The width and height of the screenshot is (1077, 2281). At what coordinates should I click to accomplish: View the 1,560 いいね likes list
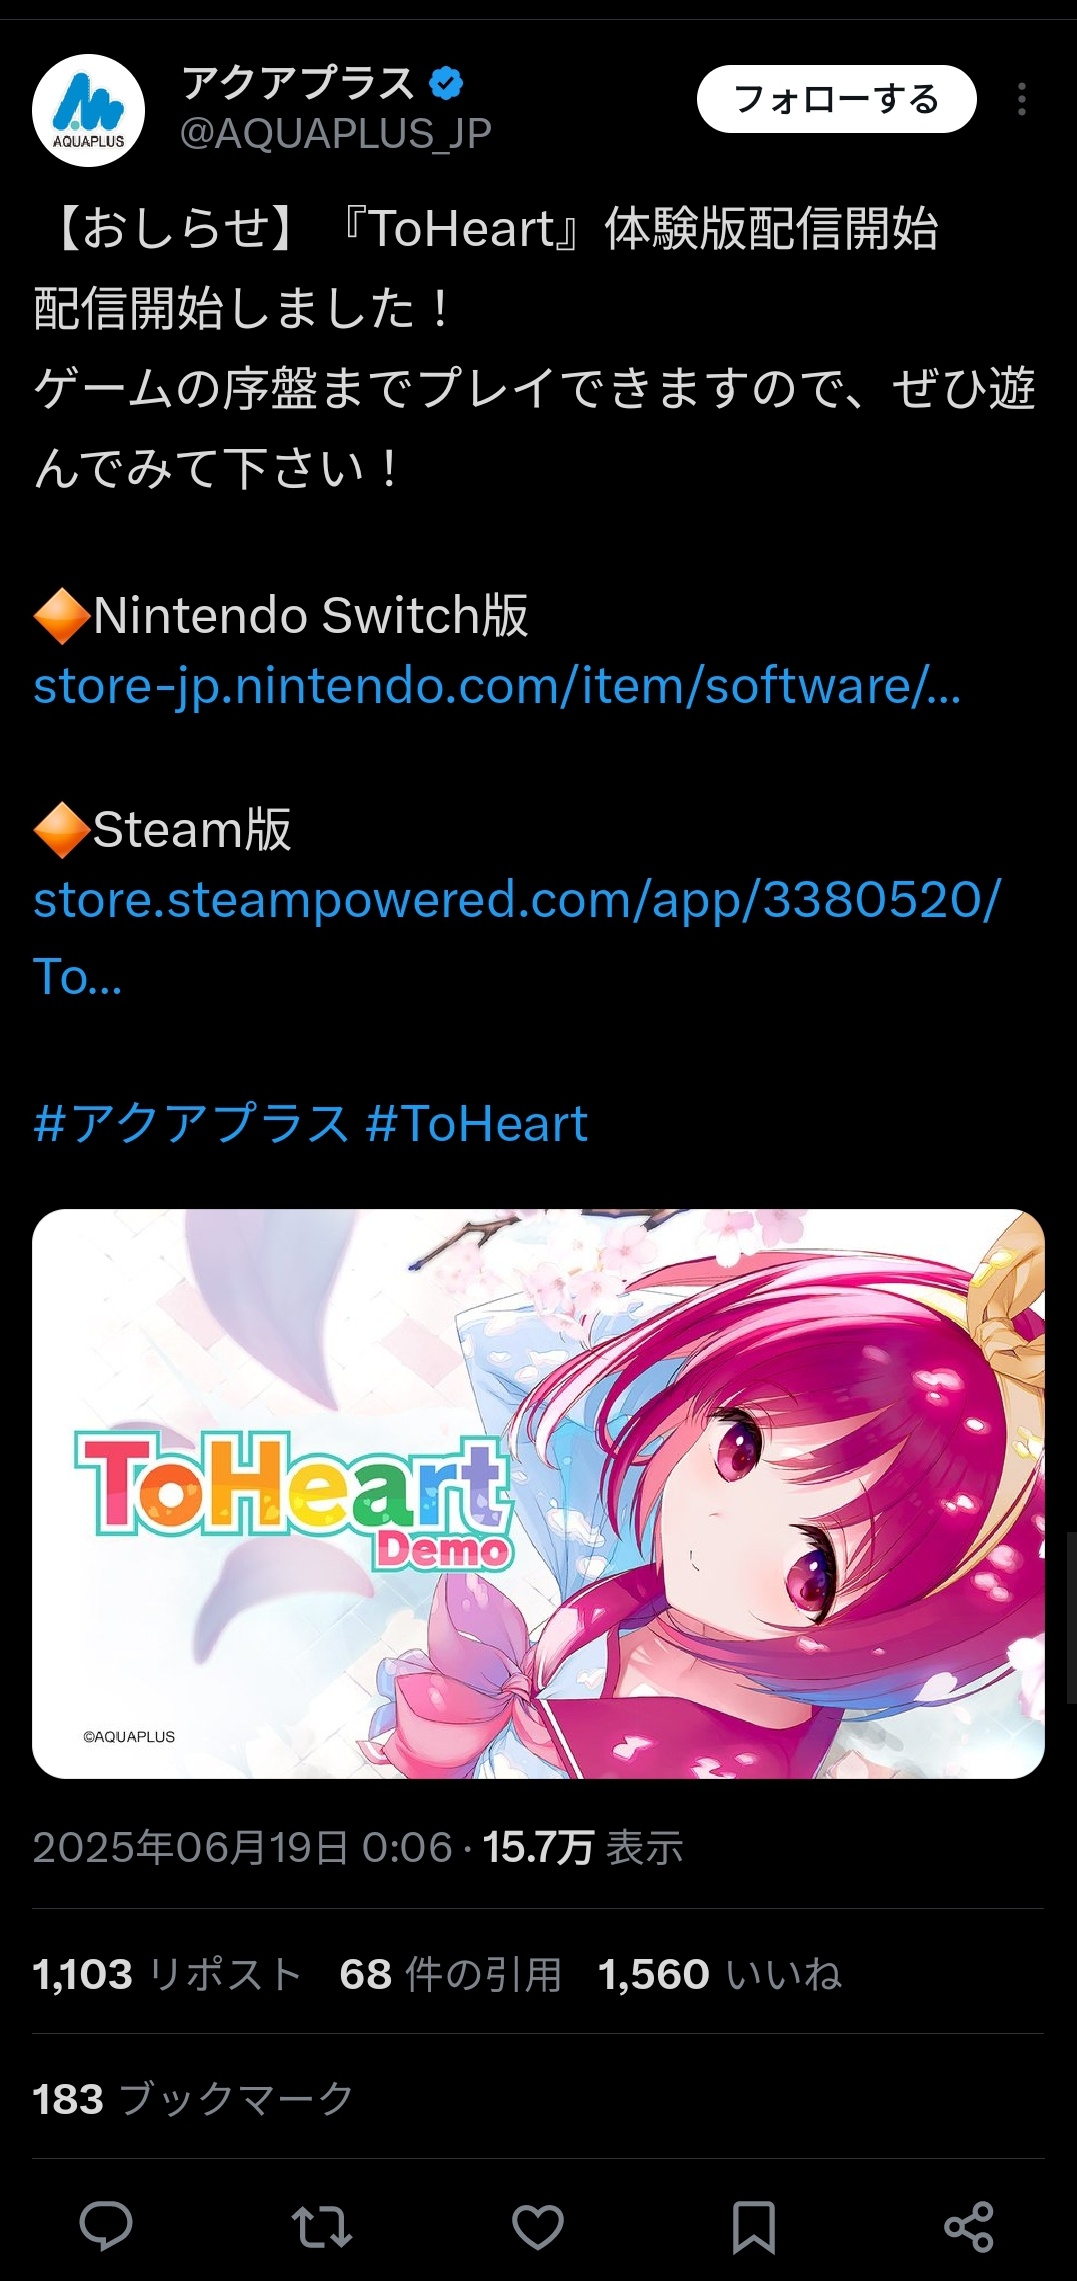point(720,1974)
